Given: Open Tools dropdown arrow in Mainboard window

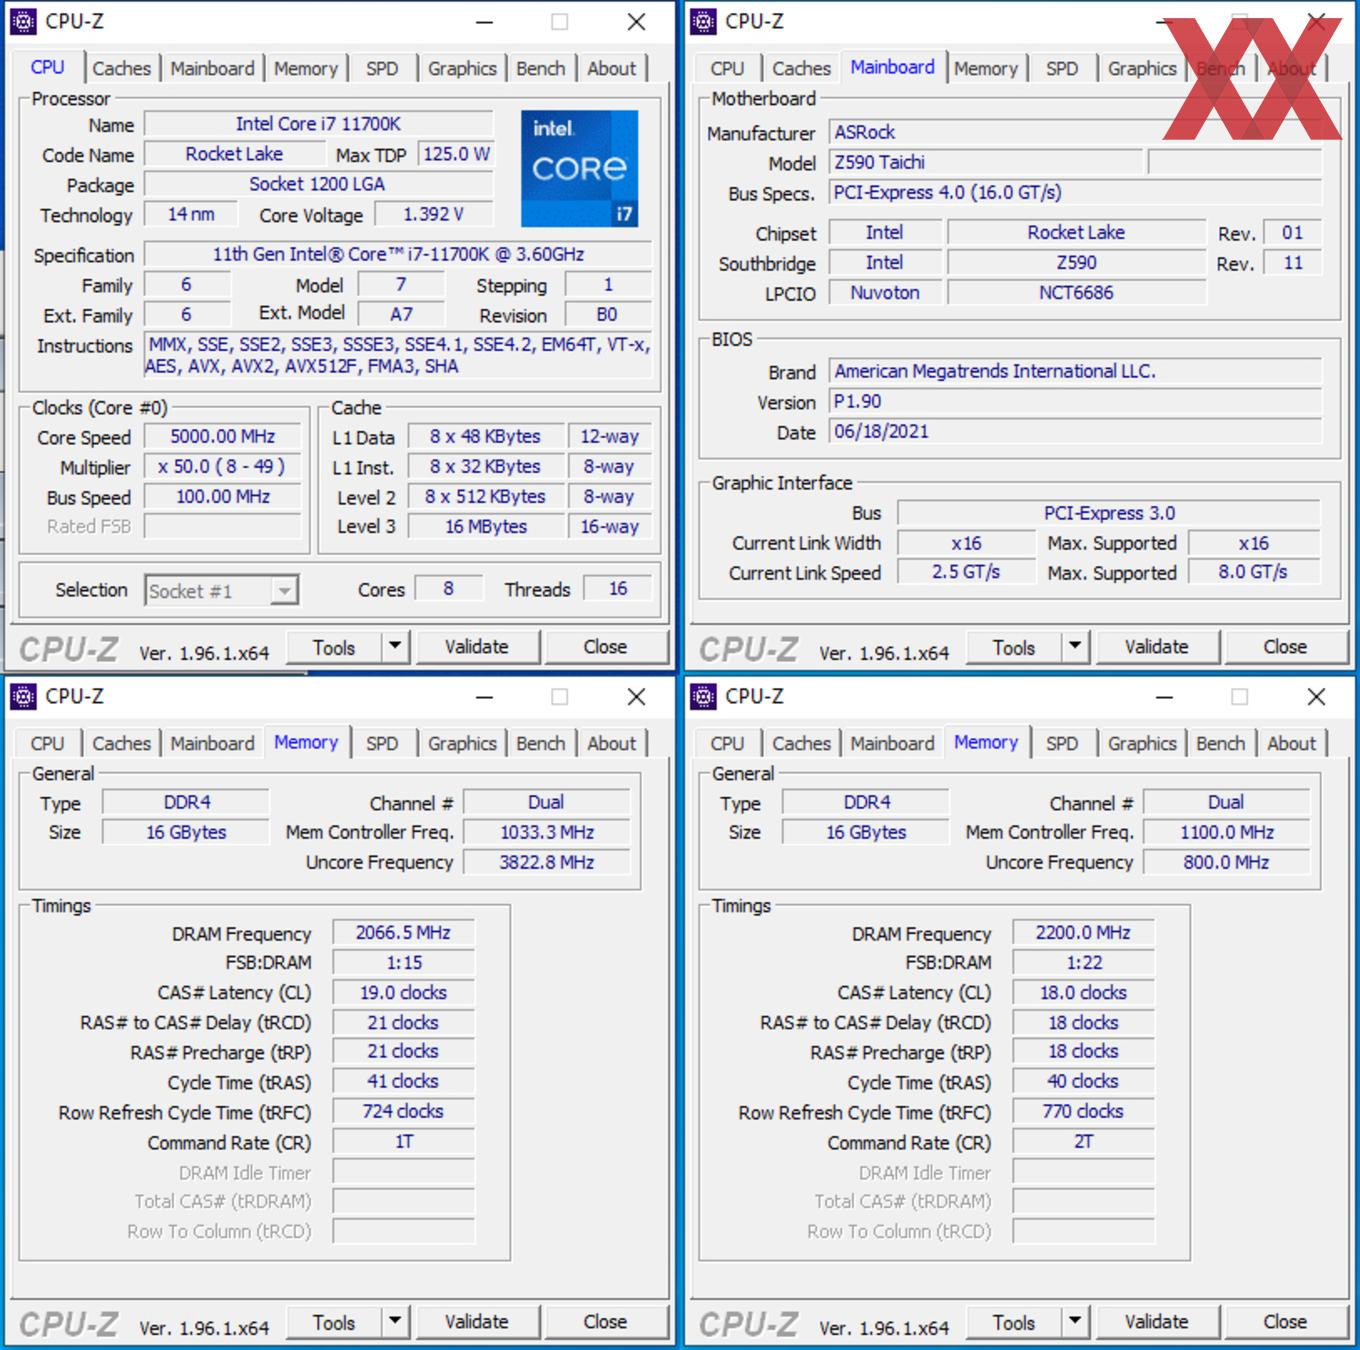Looking at the screenshot, I should (1076, 647).
